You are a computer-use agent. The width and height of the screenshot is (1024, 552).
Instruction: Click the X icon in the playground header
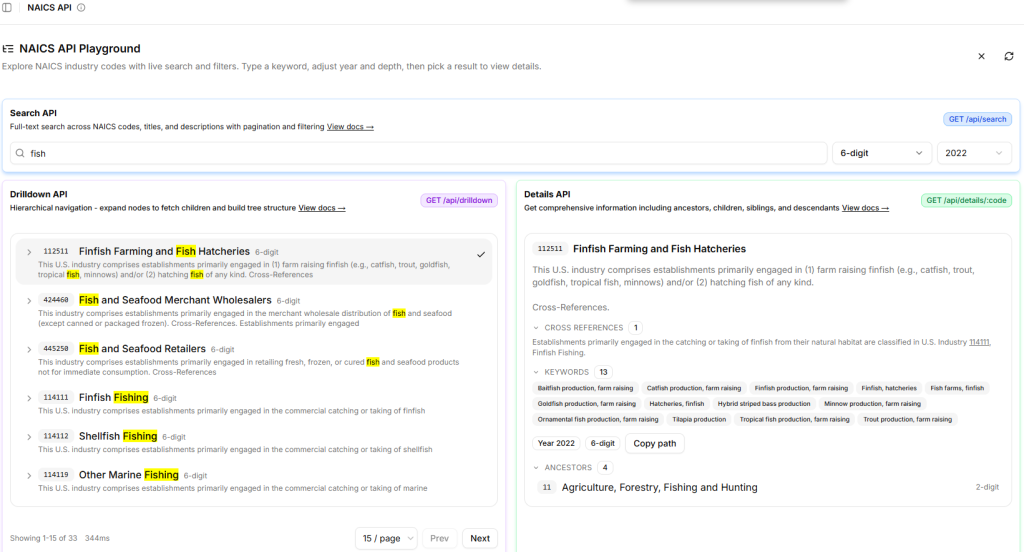pos(981,56)
